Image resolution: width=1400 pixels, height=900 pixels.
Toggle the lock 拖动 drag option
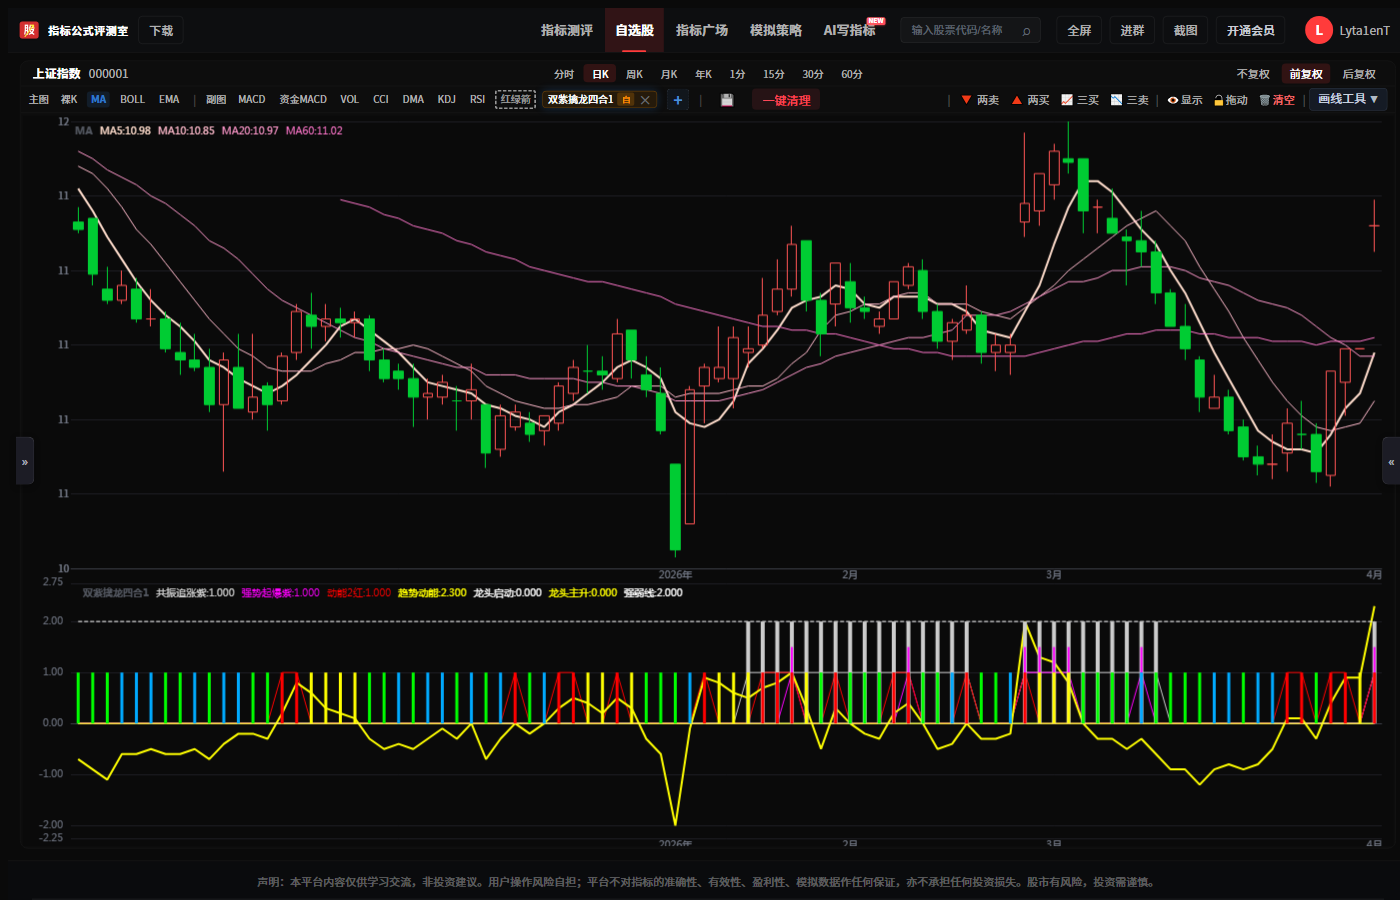point(1231,100)
